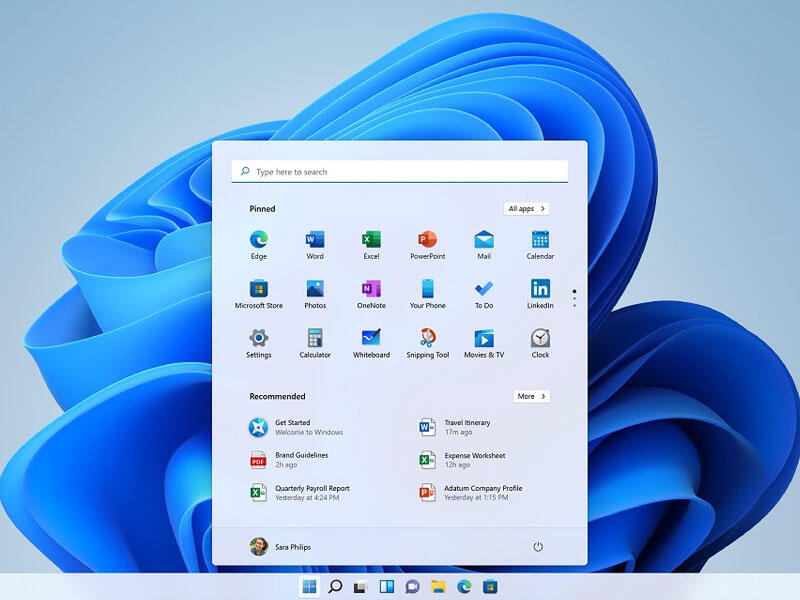Launch the Calculator app
This screenshot has width=800, height=600.
point(315,343)
